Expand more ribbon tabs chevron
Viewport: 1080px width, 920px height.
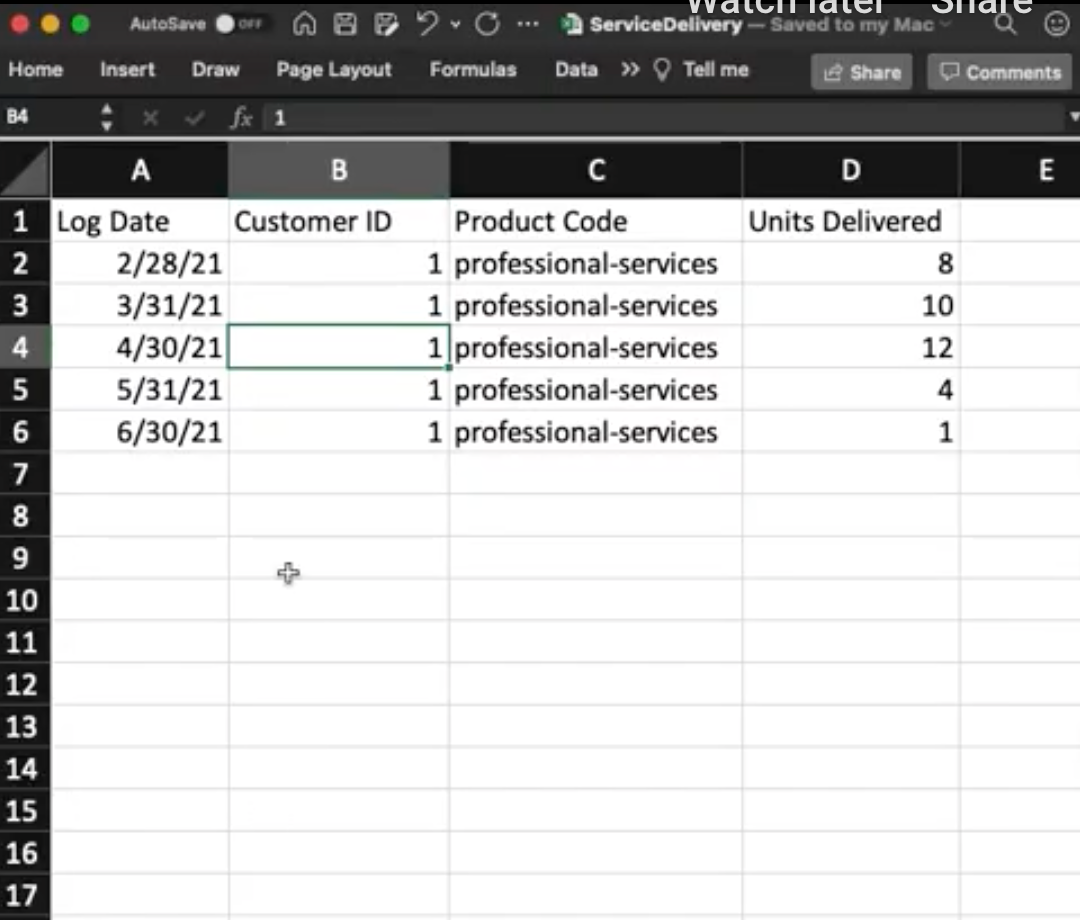(x=629, y=70)
